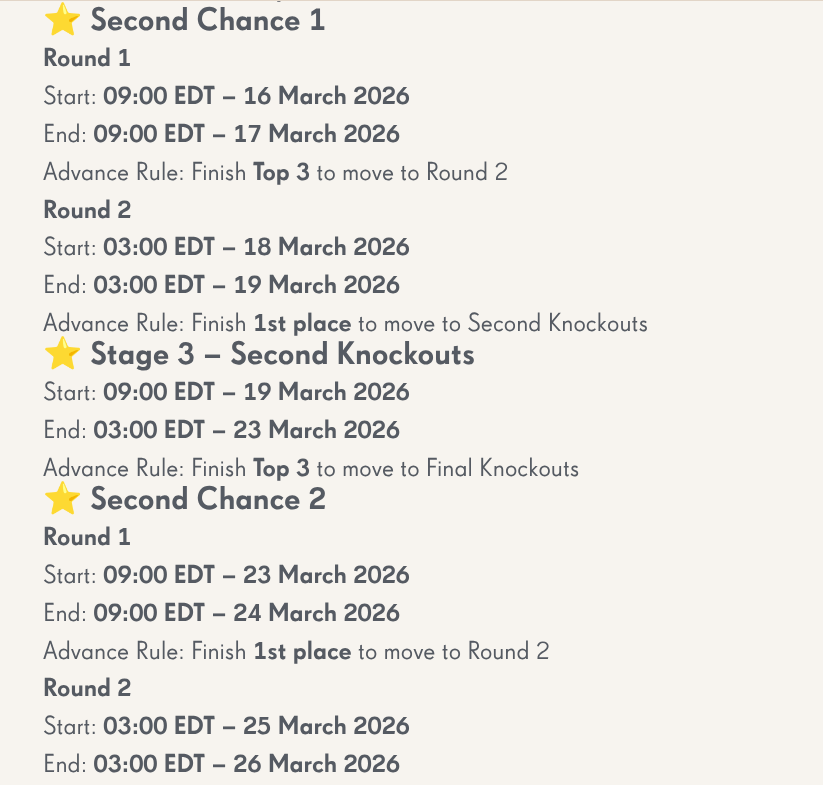Click the Round 1 label under Second Chance 1

87,59
